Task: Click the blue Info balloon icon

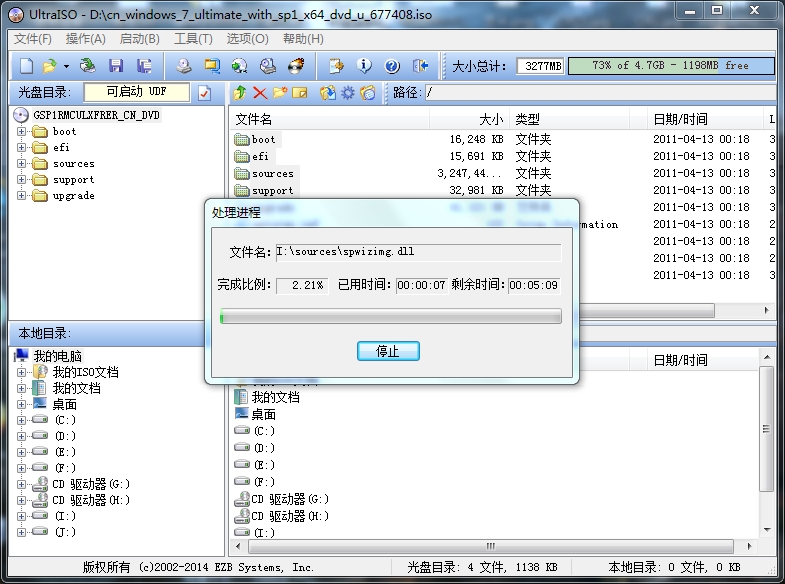Action: point(364,66)
